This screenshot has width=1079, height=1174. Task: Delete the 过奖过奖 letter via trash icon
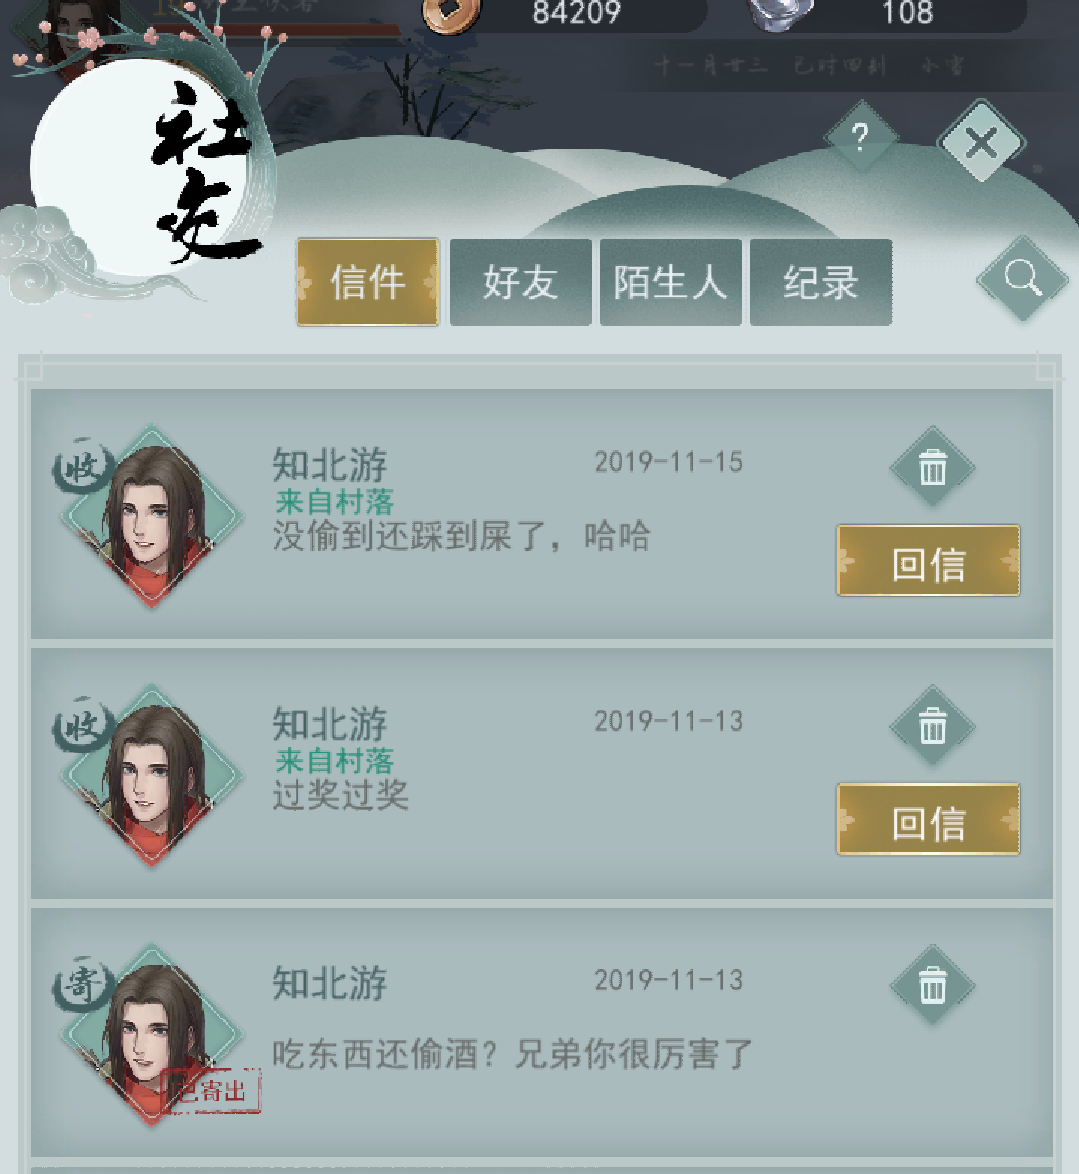(932, 726)
